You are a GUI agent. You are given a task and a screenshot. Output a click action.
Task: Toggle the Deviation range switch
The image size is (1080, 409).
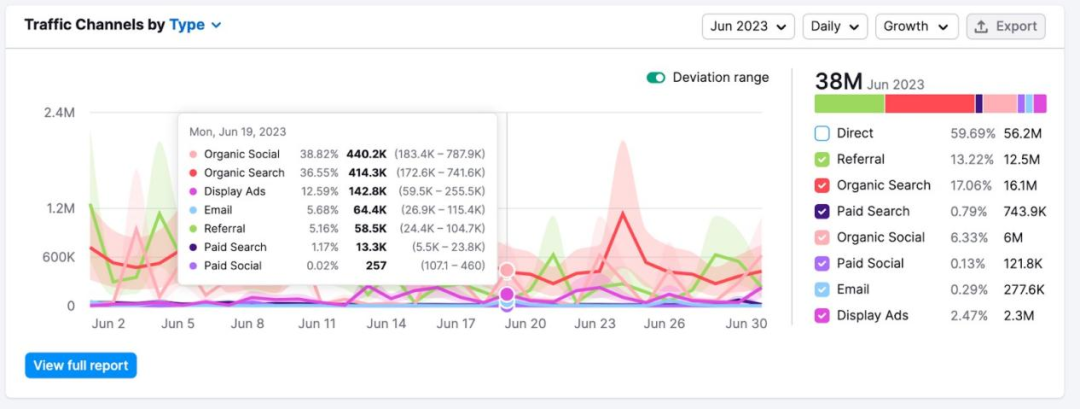point(656,78)
